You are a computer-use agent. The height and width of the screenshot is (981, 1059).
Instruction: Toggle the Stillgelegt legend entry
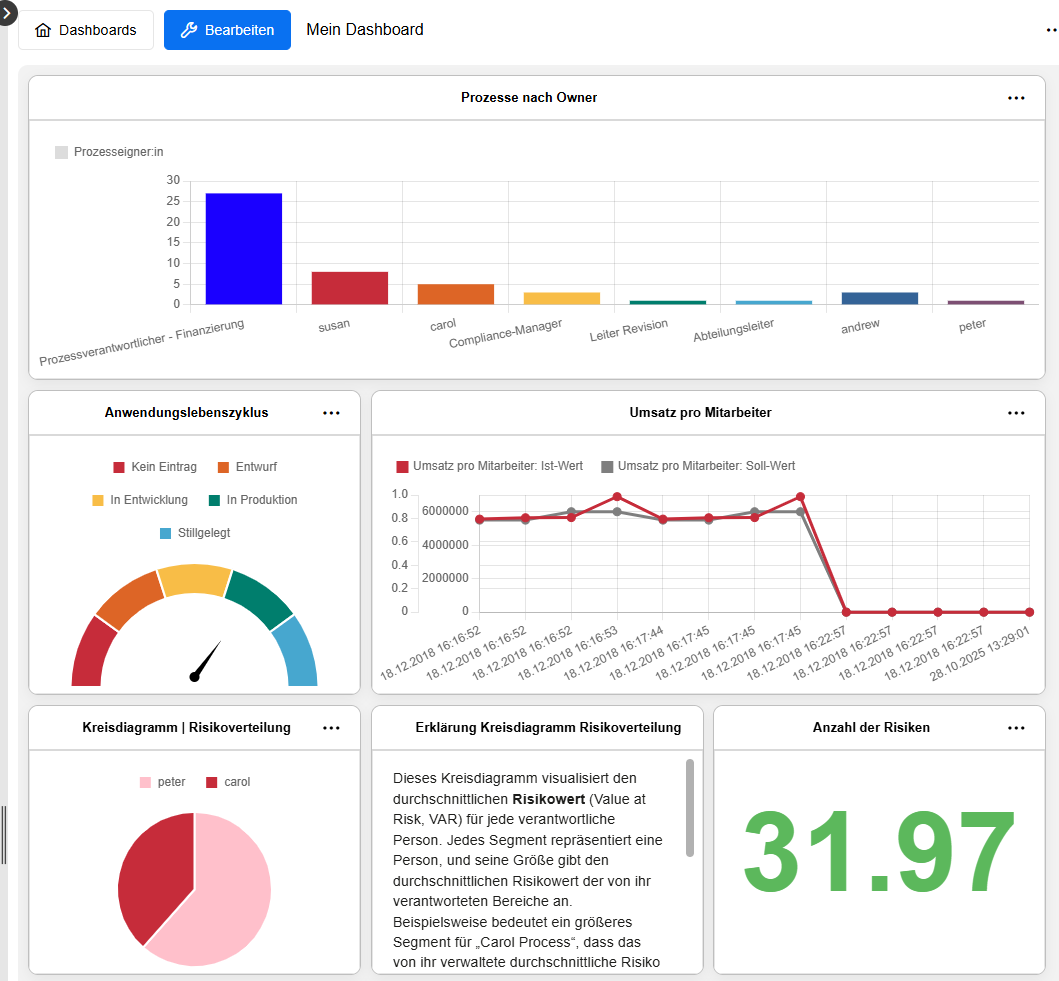[x=194, y=532]
